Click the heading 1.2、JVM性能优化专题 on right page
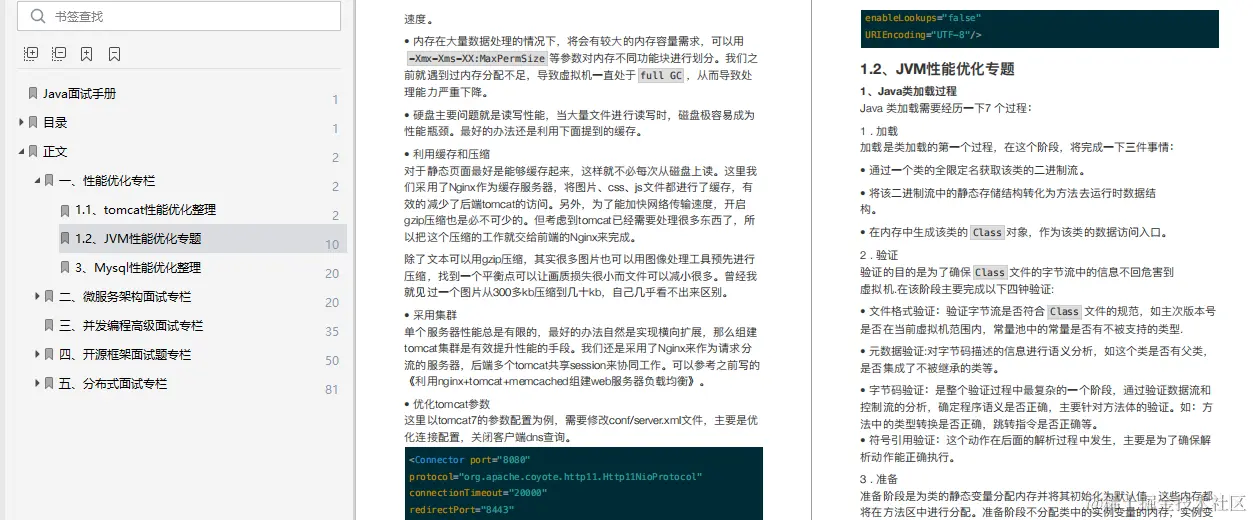 pos(937,69)
